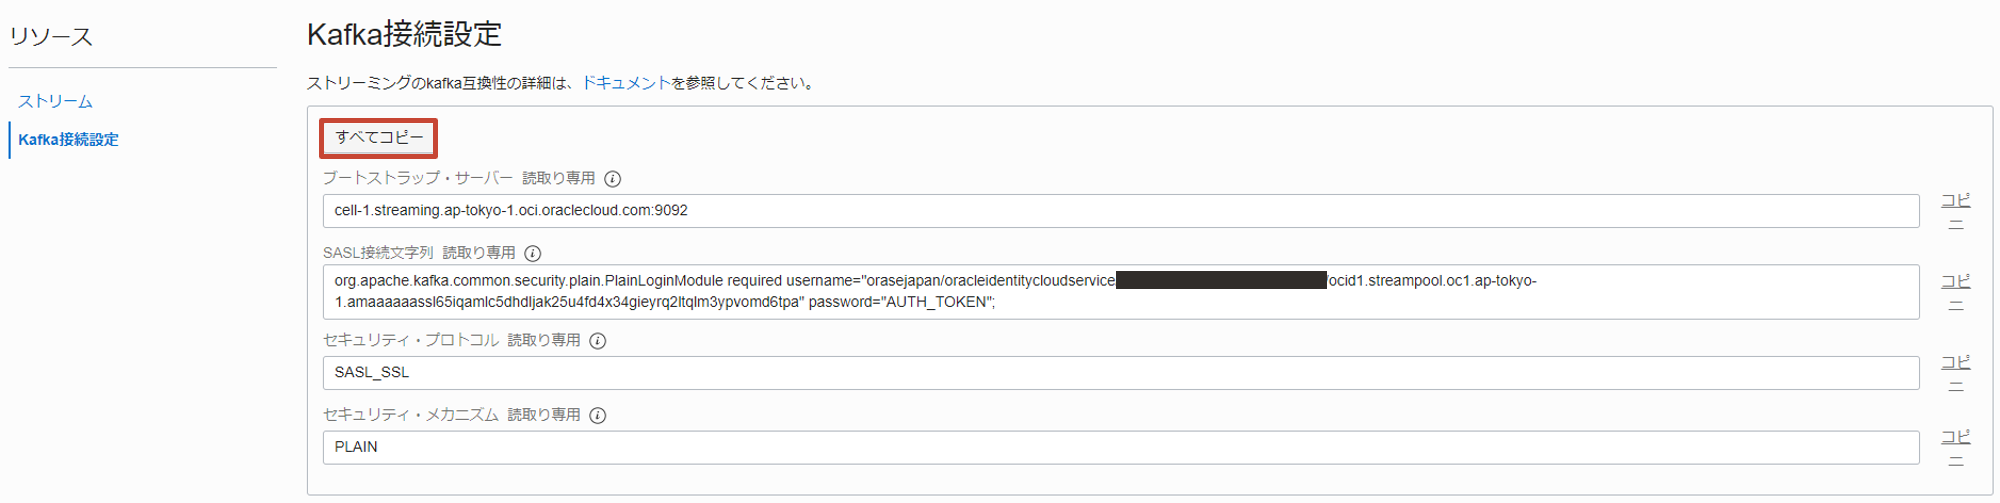Click info icon beside SASL接続文字列 label
2000x503 pixels.
click(x=533, y=253)
